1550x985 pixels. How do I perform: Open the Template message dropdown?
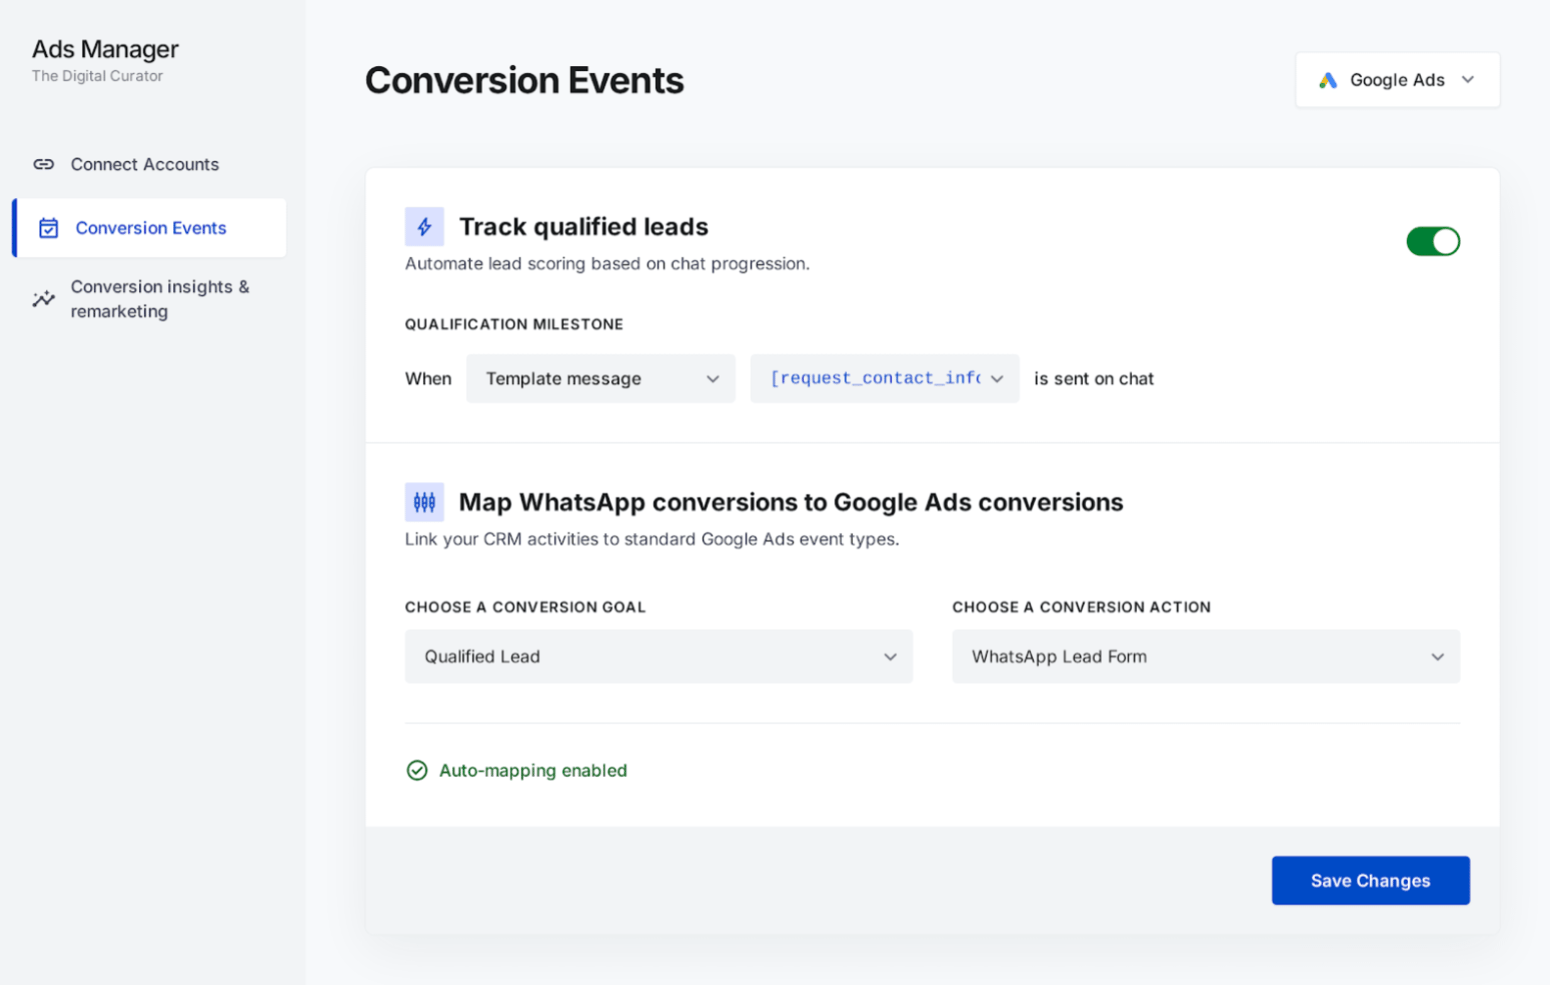point(600,378)
